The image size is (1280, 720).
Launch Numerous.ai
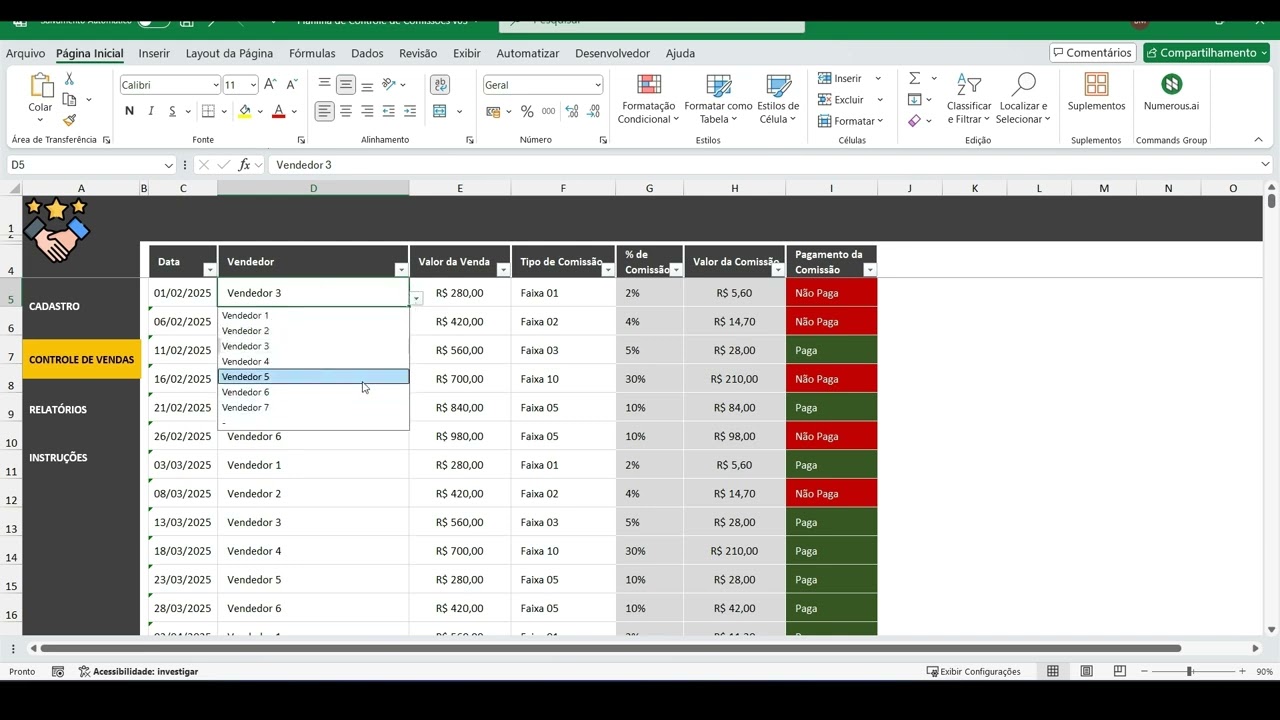coord(1171,91)
